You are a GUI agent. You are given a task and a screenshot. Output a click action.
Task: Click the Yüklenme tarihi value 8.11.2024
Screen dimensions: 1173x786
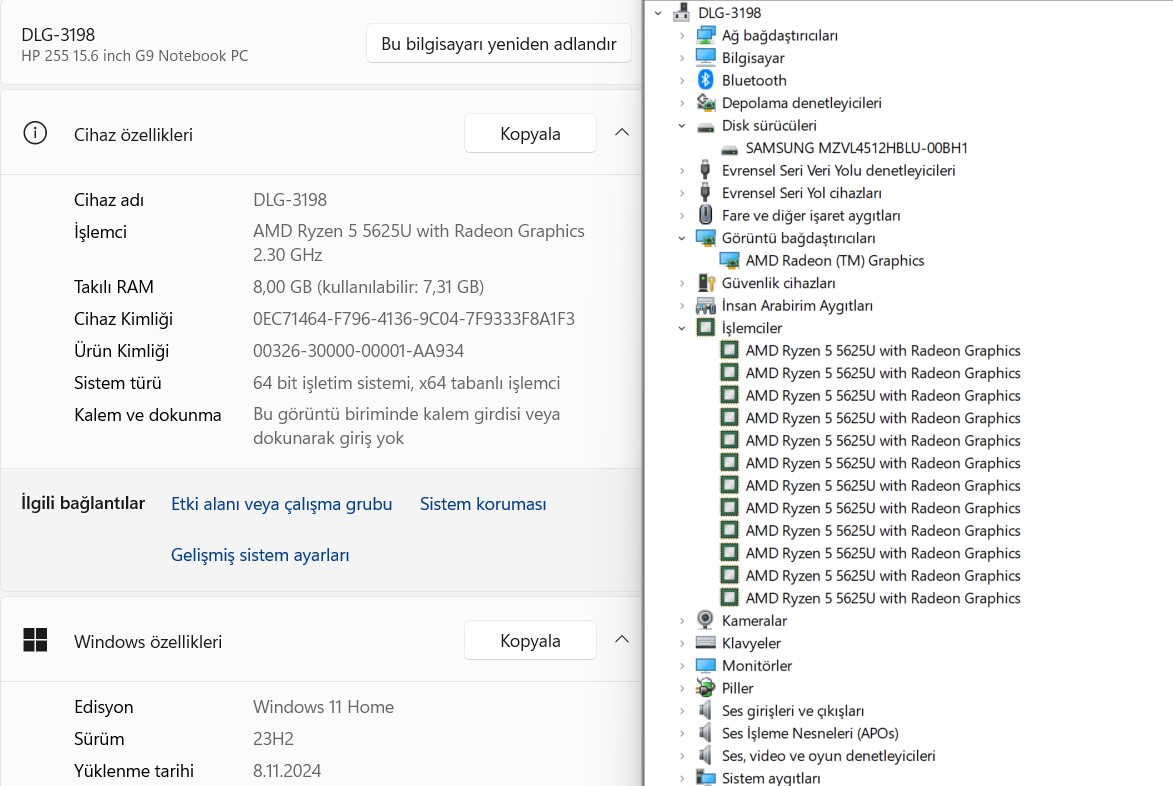(287, 771)
